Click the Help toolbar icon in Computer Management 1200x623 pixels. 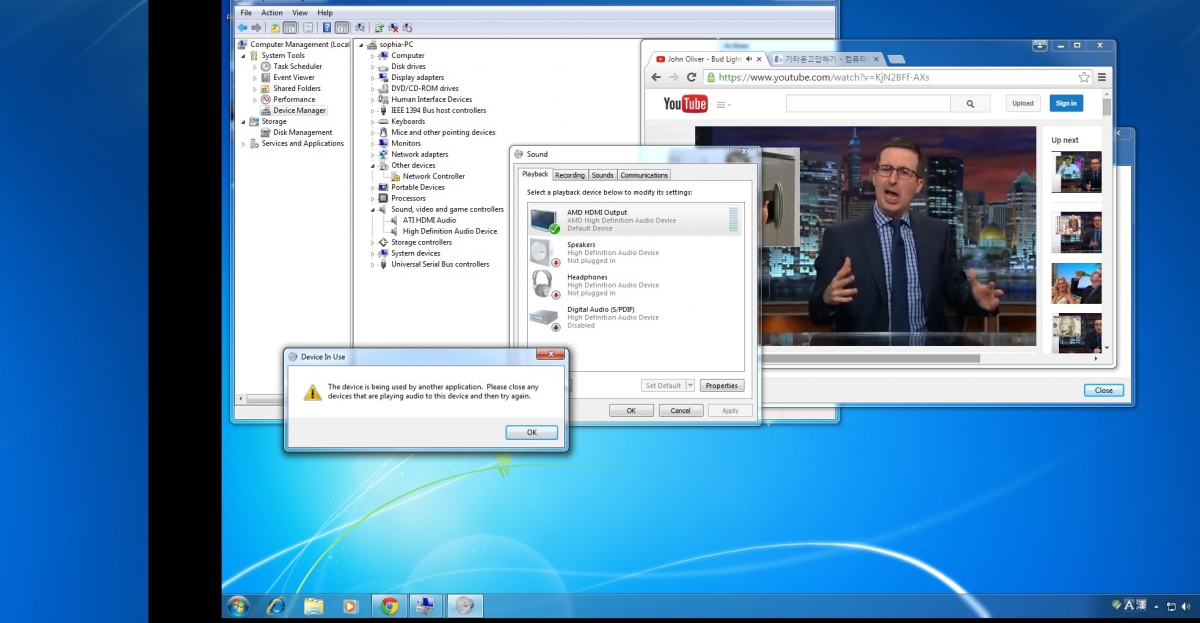click(326, 28)
